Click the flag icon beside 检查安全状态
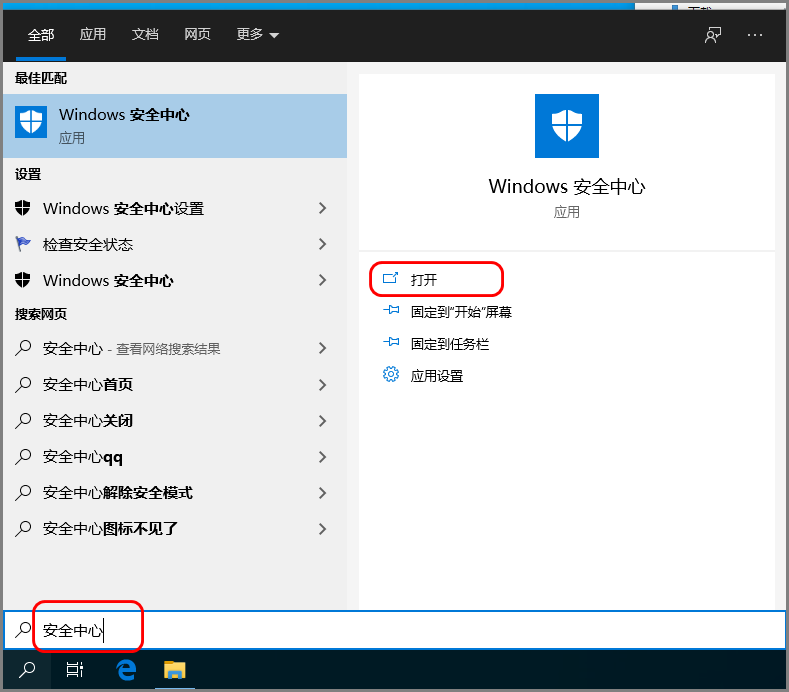 (x=23, y=244)
